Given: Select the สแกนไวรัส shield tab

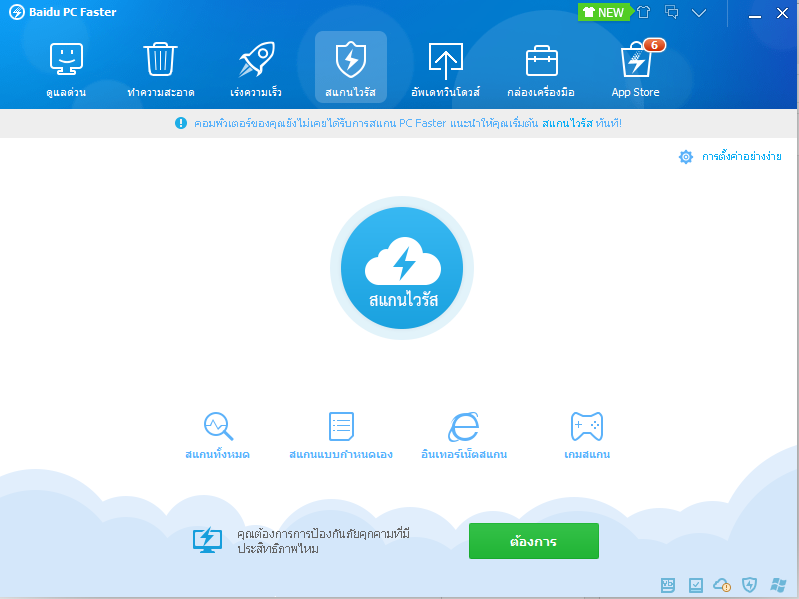Looking at the screenshot, I should click(x=351, y=68).
